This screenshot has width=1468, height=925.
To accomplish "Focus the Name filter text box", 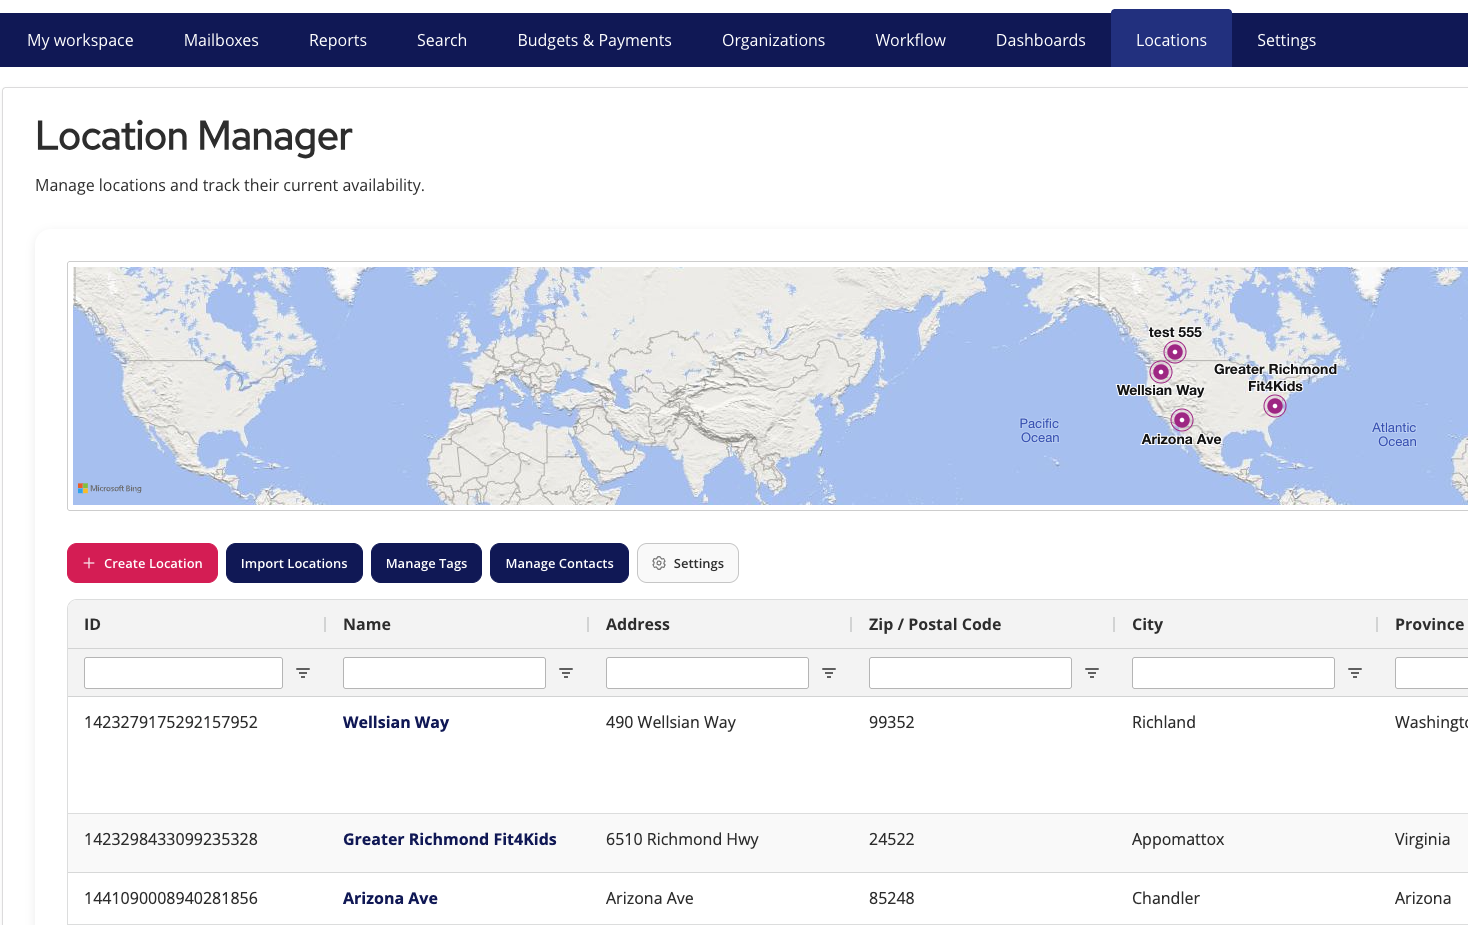I will point(445,673).
